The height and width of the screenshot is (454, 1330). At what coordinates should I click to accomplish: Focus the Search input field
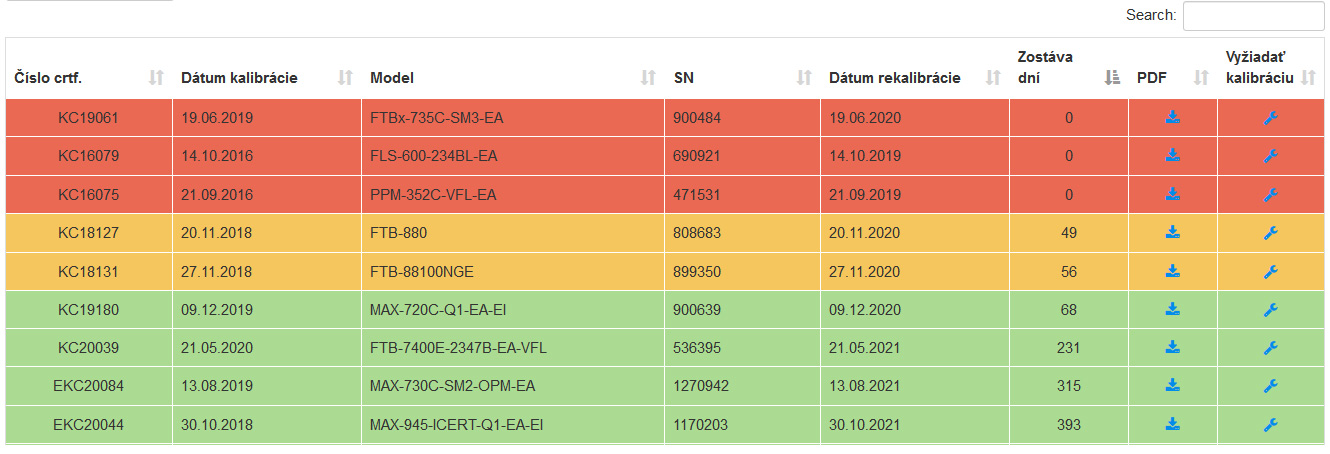tap(1253, 16)
